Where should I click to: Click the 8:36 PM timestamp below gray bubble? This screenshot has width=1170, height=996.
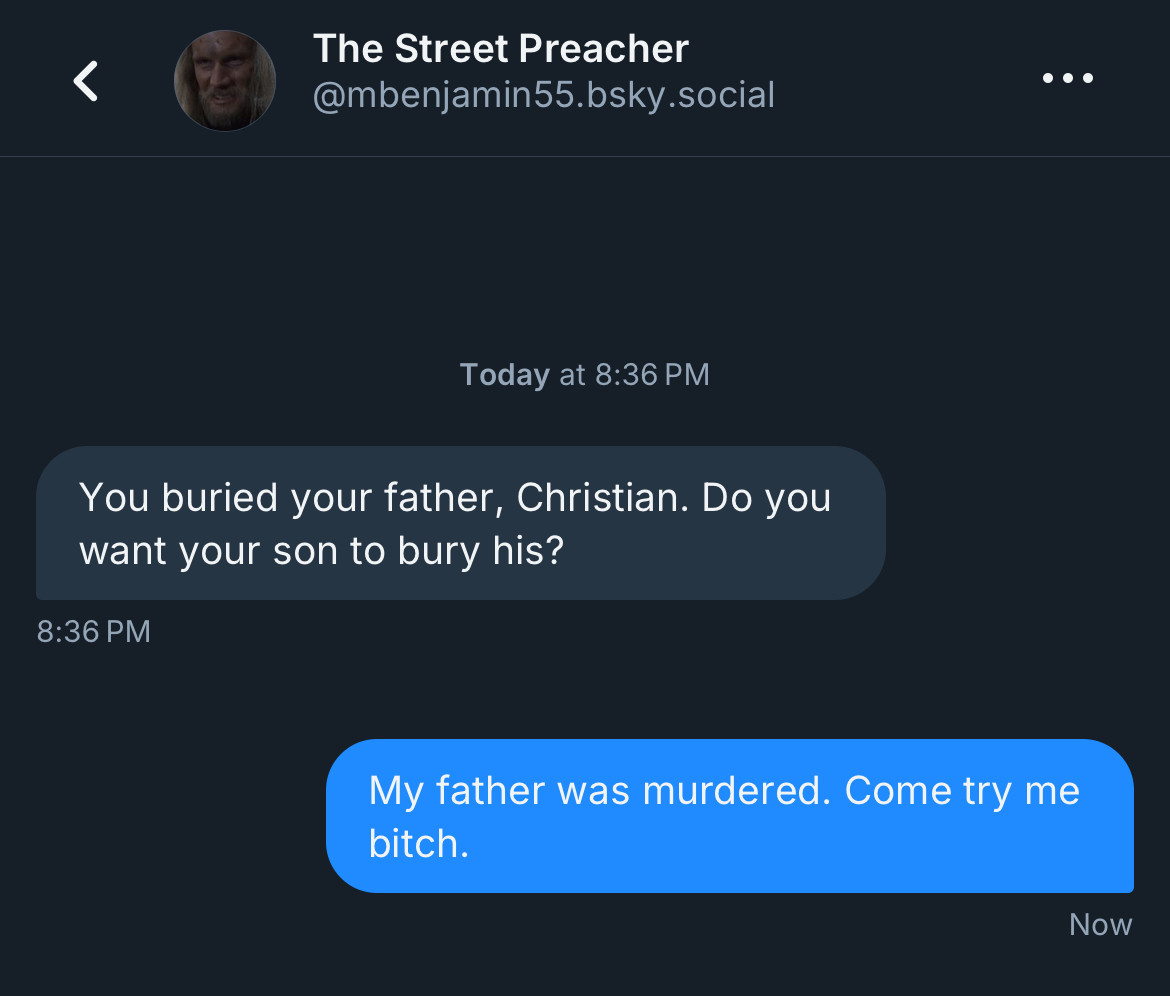tap(94, 632)
